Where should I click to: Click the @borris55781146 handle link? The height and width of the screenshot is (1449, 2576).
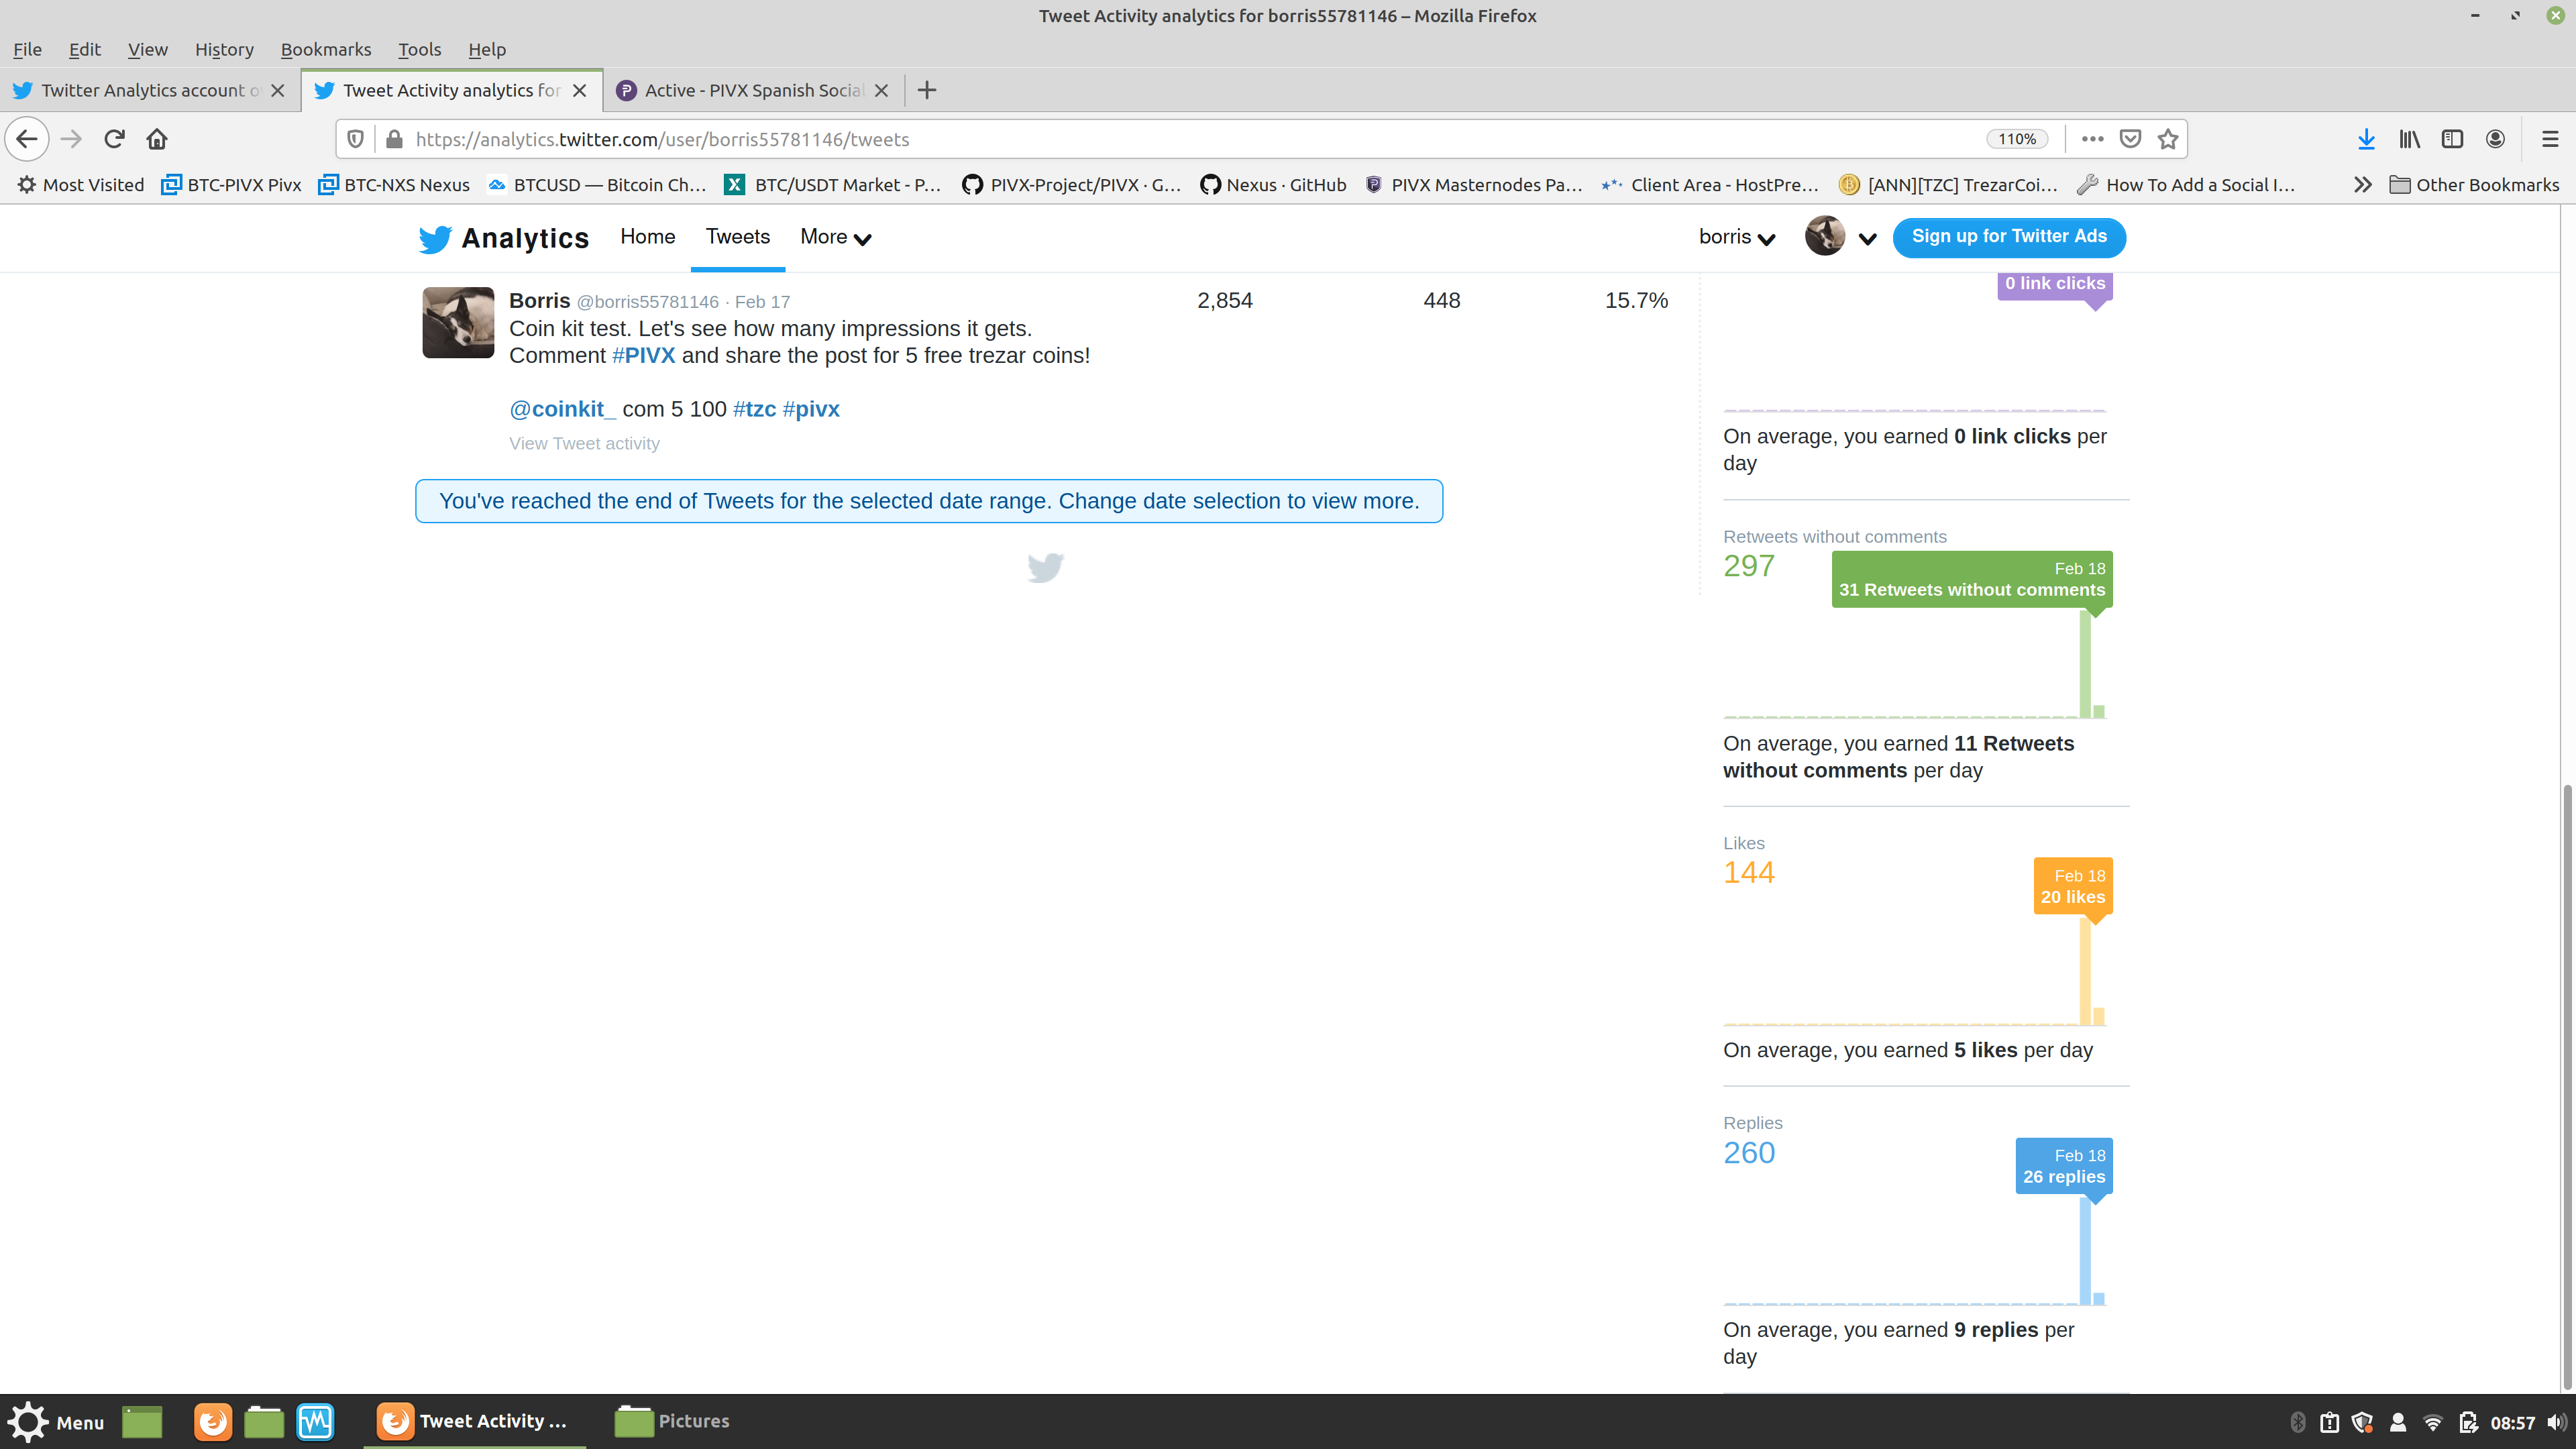[x=647, y=301]
